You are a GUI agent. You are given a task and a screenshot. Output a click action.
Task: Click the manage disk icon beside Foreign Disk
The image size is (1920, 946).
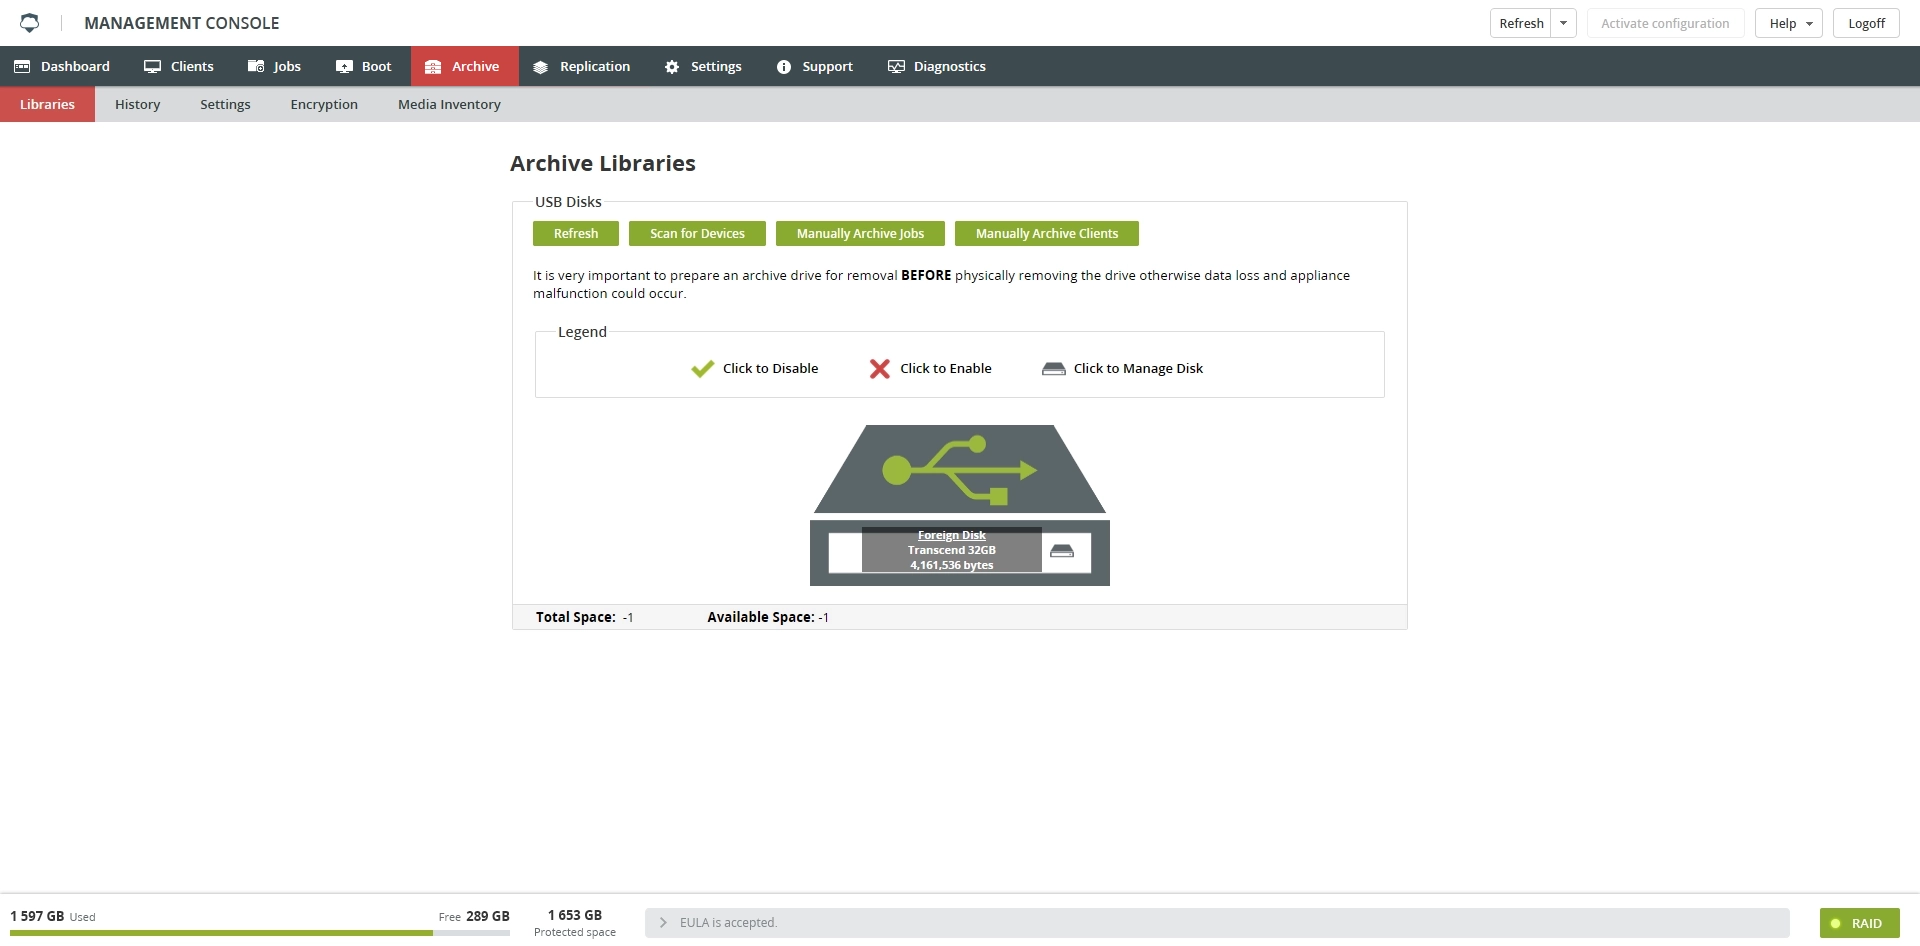pos(1062,551)
